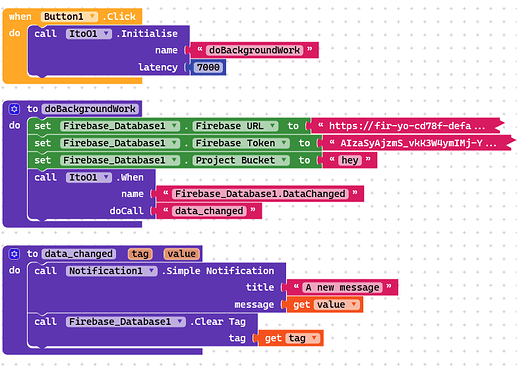Open Firebase_Database1 dropdown in Firebase URL row
The width and height of the screenshot is (517, 367).
click(x=120, y=126)
